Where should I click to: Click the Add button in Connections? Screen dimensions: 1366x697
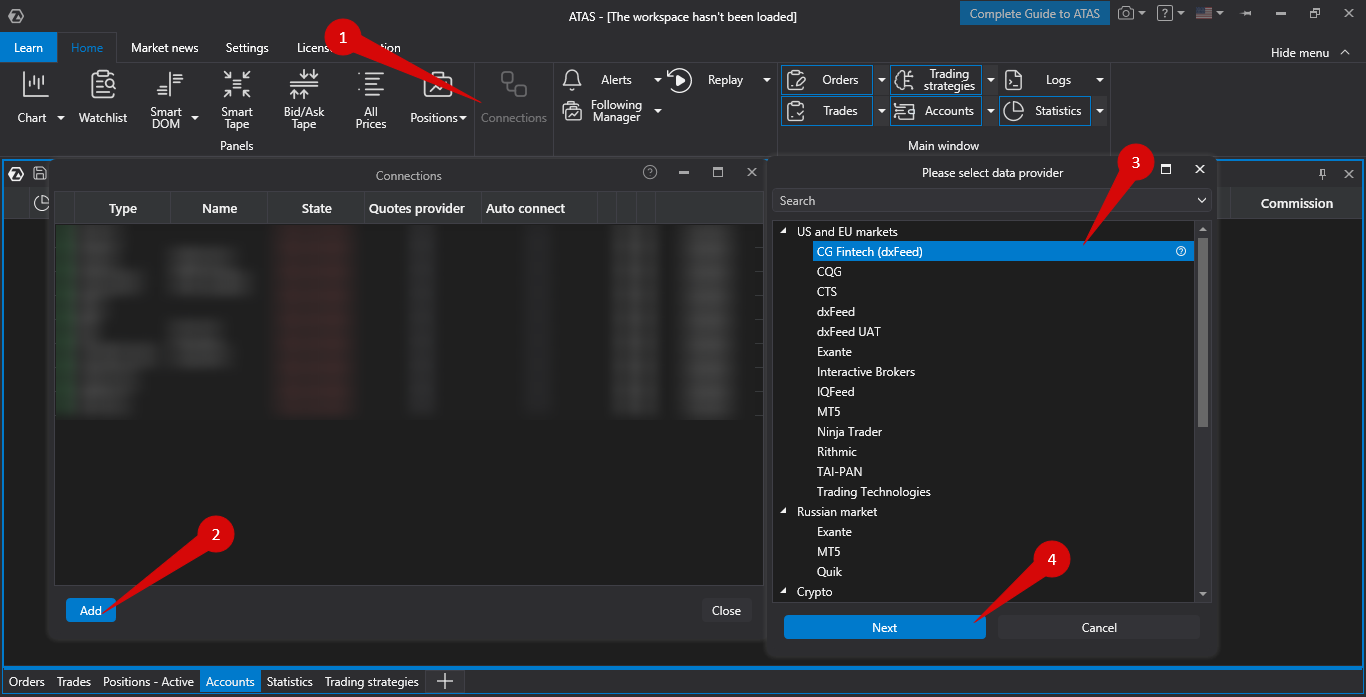[91, 610]
